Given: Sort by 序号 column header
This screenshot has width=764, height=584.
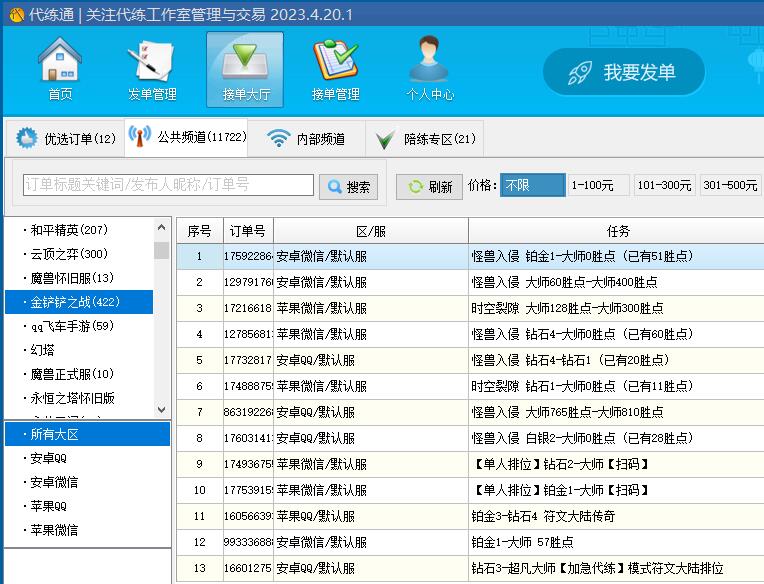Looking at the screenshot, I should pos(199,231).
